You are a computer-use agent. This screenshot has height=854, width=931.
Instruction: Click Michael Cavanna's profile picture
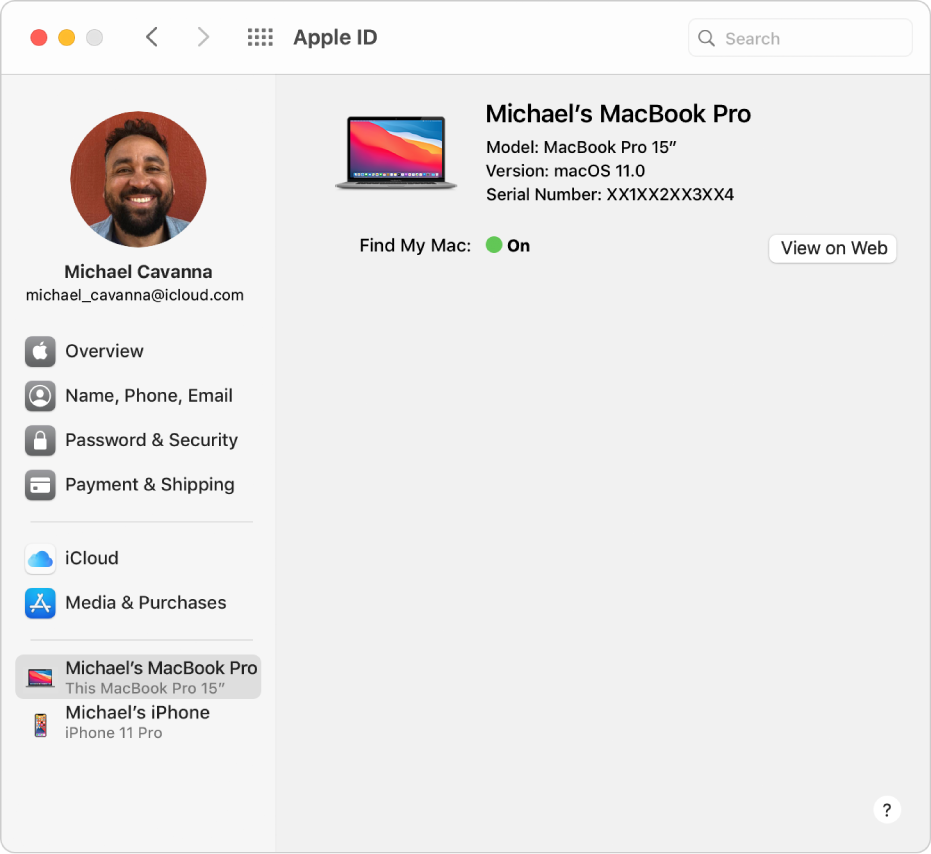[137, 179]
